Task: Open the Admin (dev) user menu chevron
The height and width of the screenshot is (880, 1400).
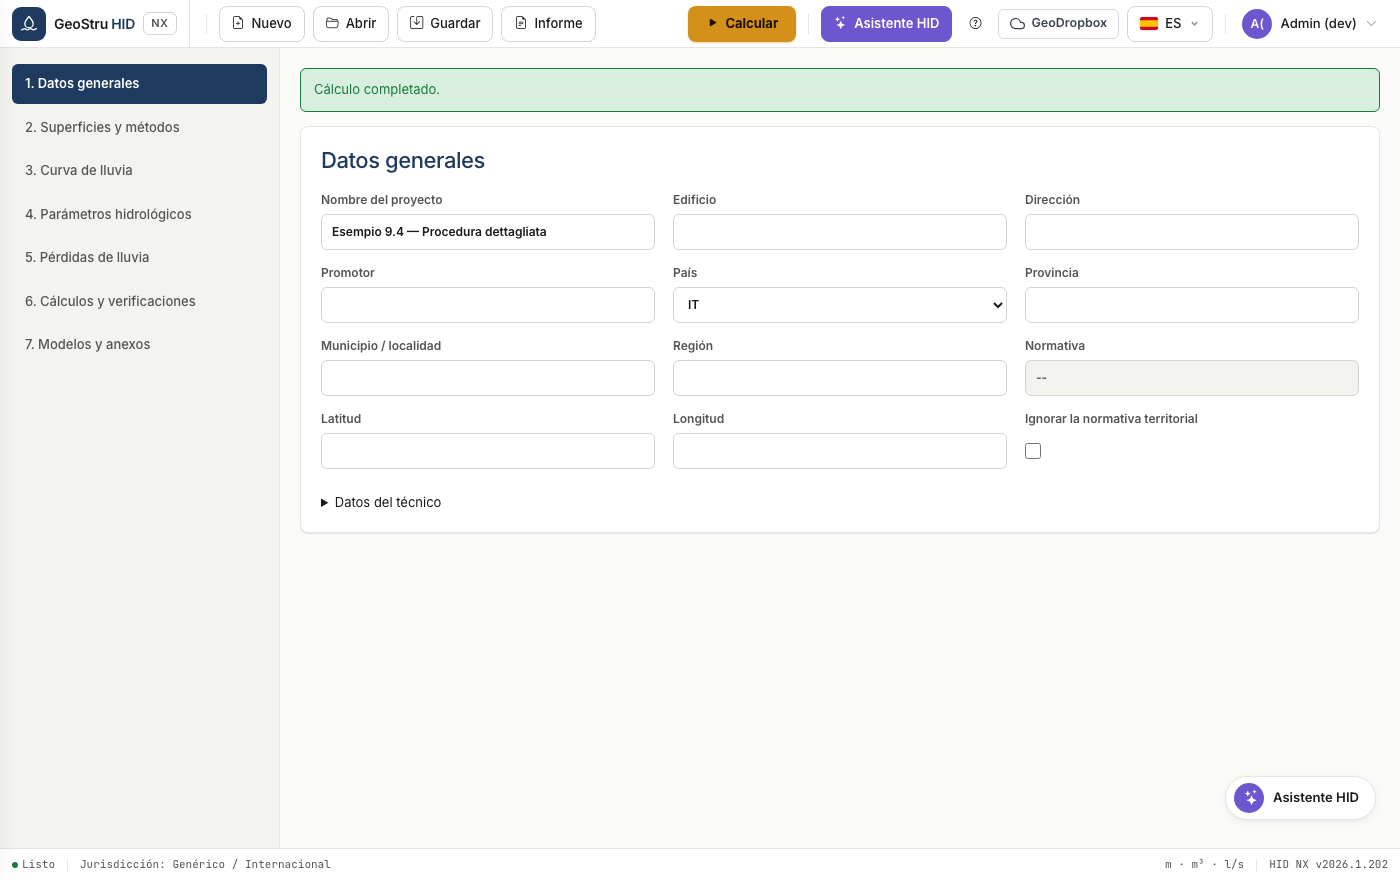Action: click(x=1371, y=24)
